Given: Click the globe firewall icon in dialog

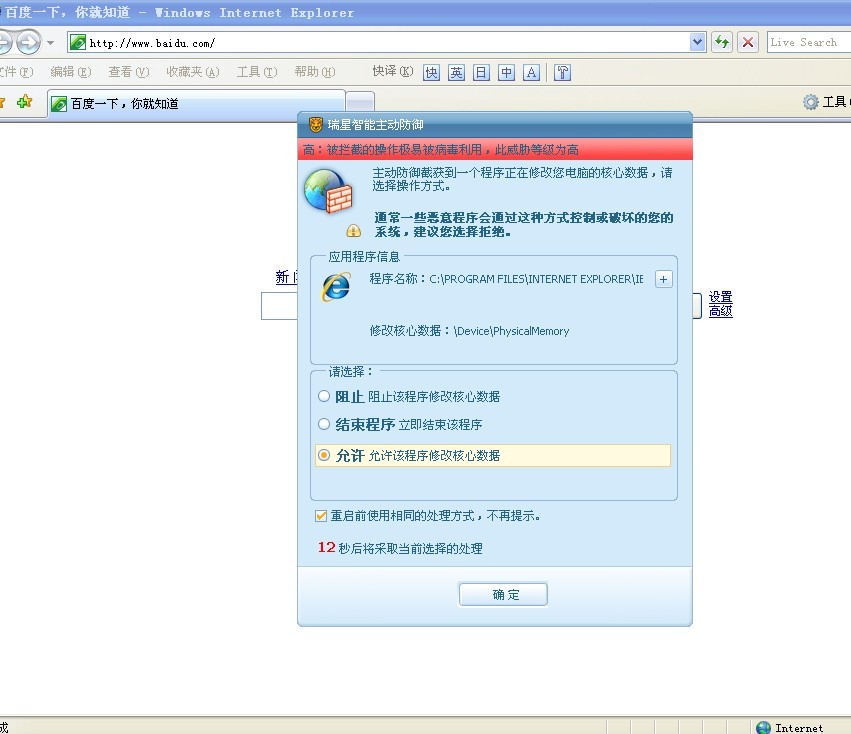Looking at the screenshot, I should (x=328, y=191).
